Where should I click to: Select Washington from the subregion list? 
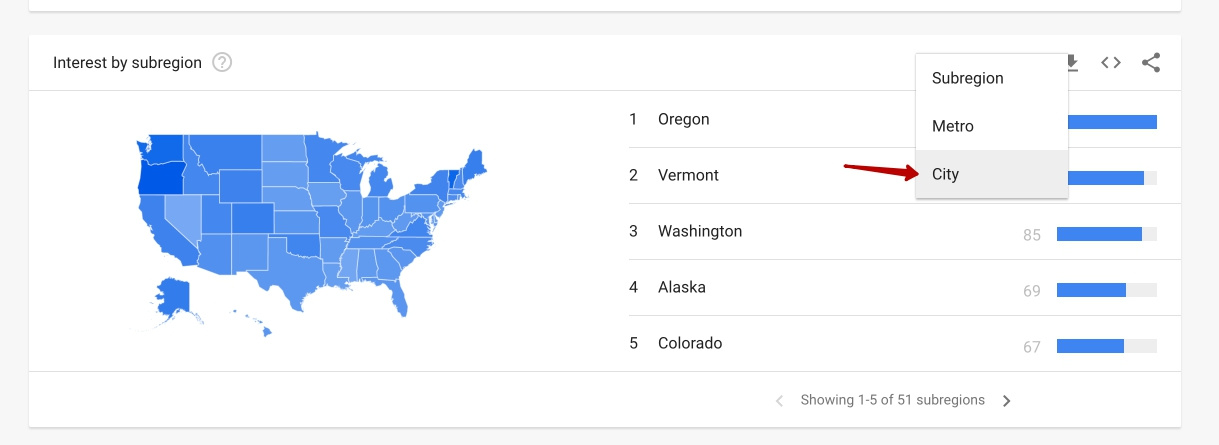700,231
